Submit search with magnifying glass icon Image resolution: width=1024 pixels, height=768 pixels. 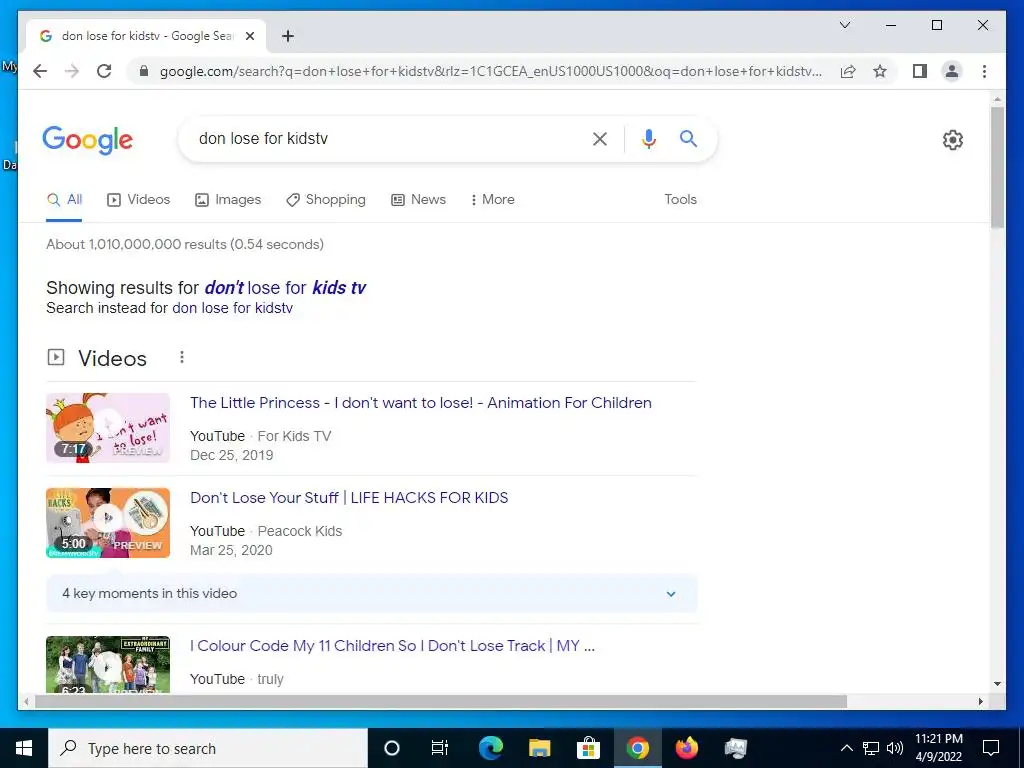coord(688,138)
